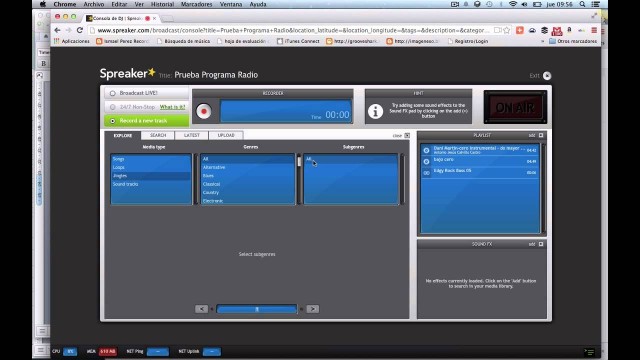
Task: Switch to the UPLOAD tab
Action: point(226,135)
